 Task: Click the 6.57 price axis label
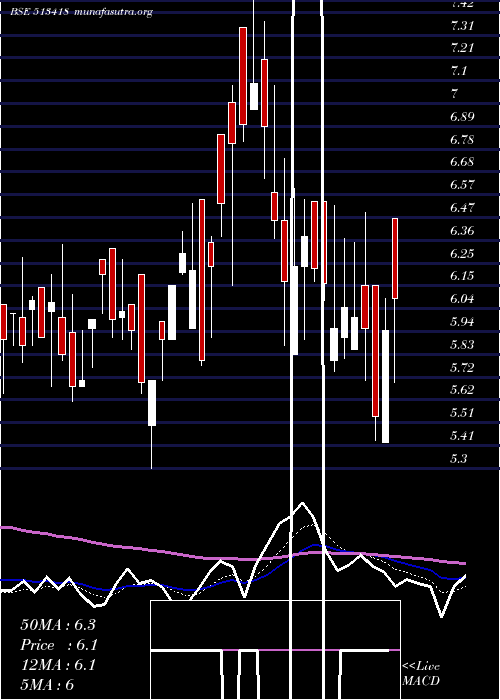[x=462, y=184]
